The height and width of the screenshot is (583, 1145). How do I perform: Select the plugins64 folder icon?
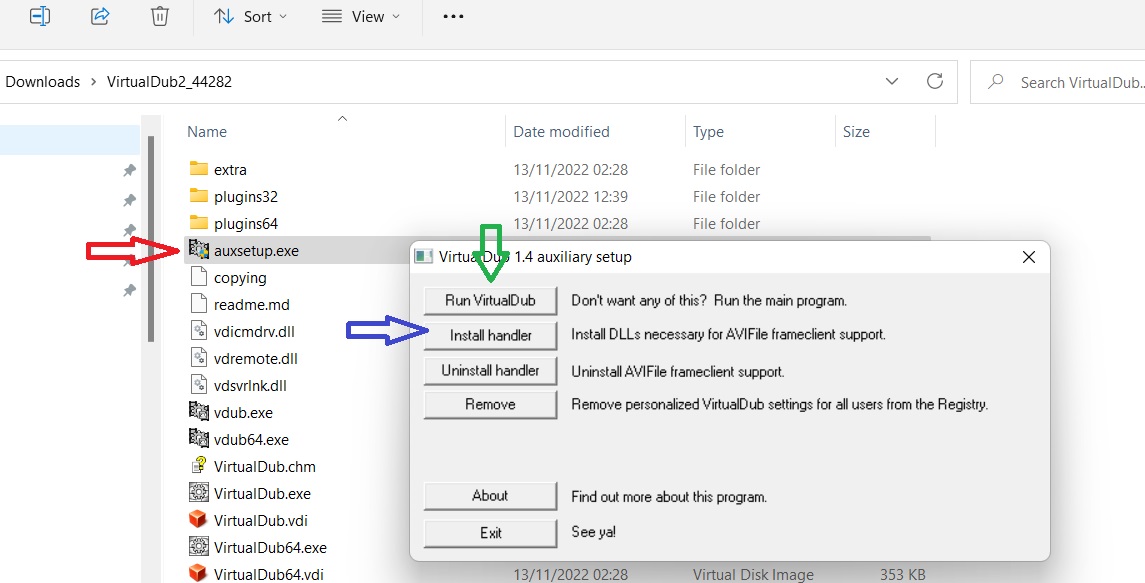coord(199,223)
